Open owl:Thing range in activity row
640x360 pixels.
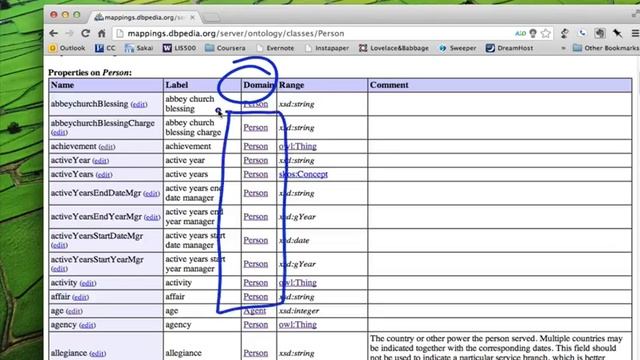pyautogui.click(x=298, y=282)
